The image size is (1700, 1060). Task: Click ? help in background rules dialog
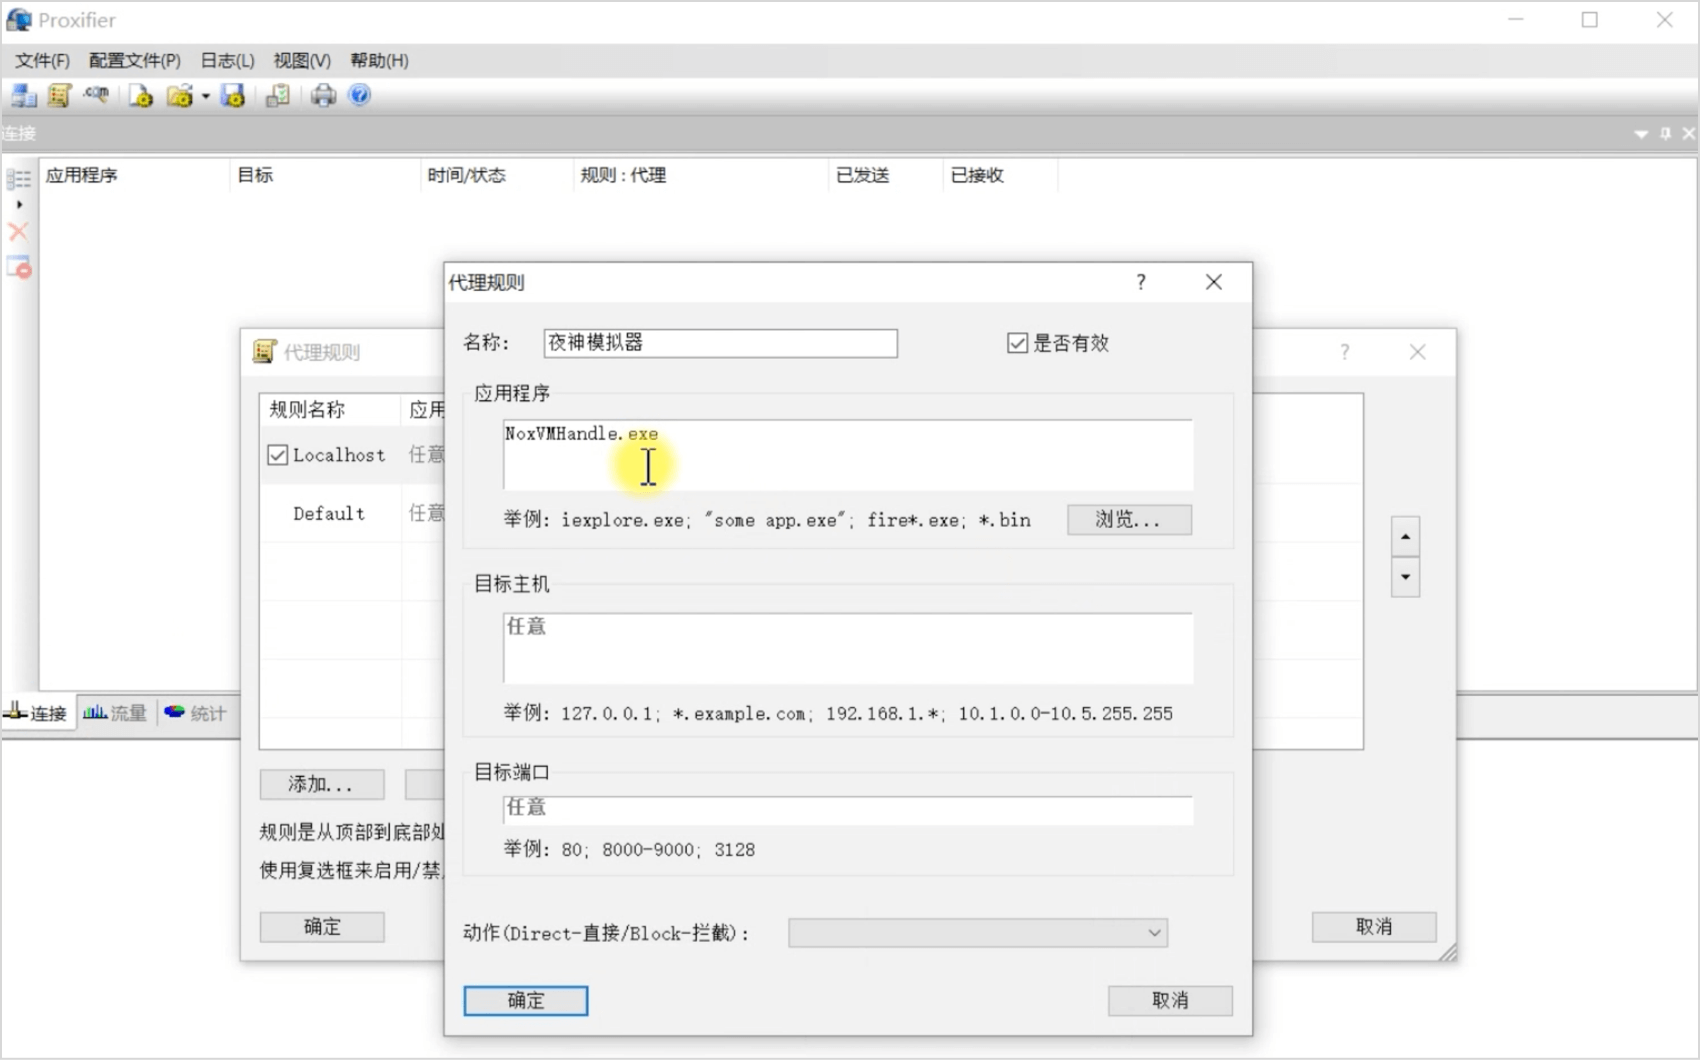[1344, 352]
